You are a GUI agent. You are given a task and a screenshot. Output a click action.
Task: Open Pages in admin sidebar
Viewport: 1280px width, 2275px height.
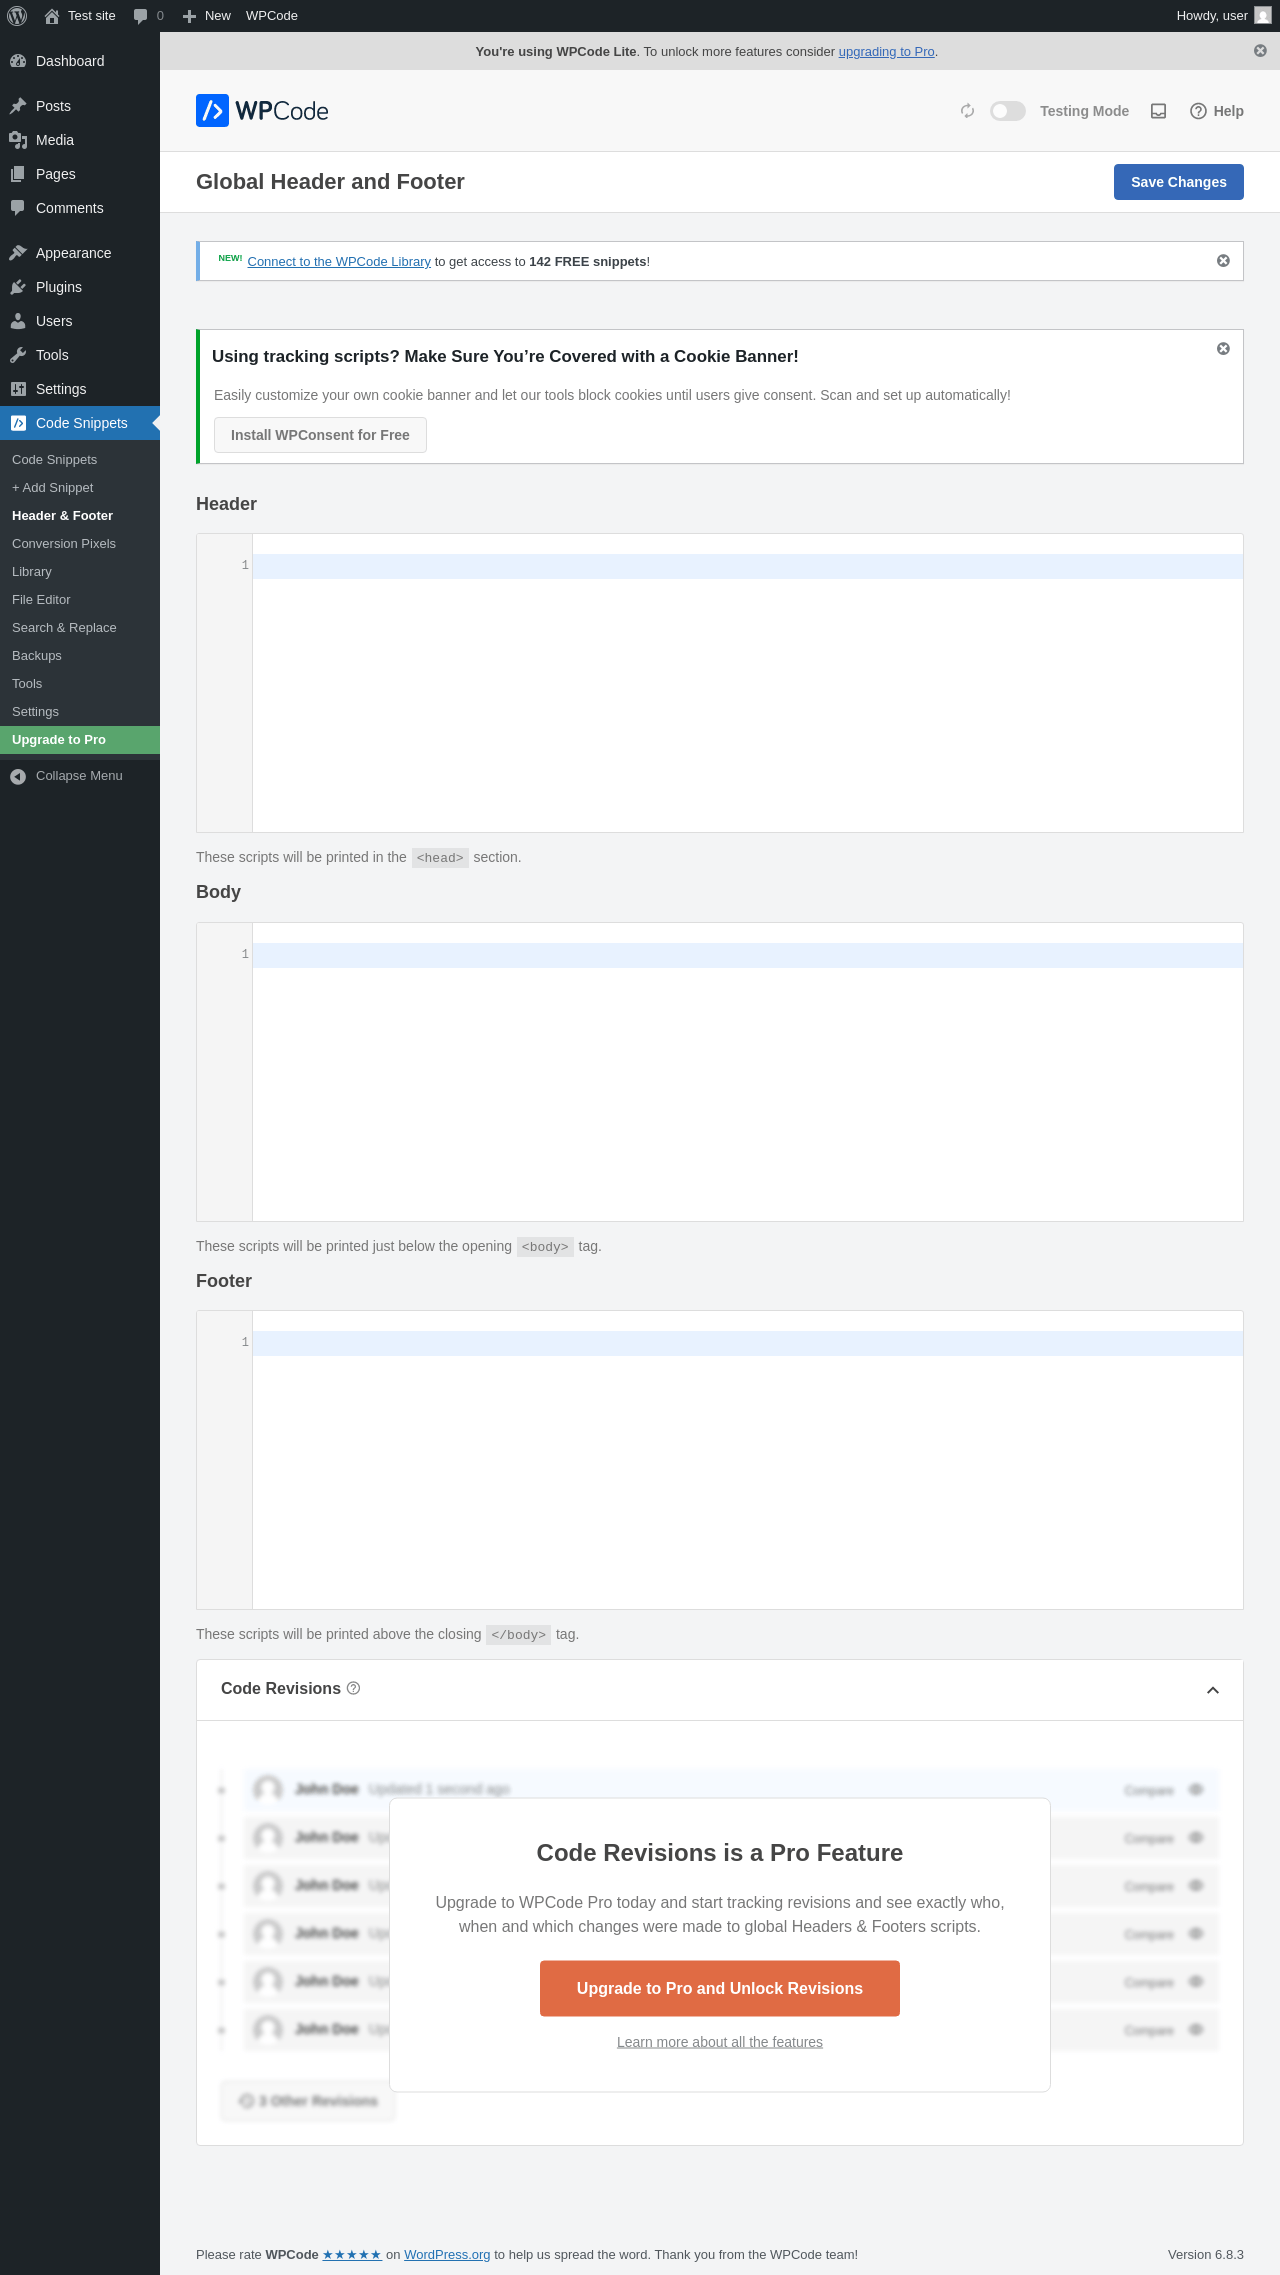[80, 174]
